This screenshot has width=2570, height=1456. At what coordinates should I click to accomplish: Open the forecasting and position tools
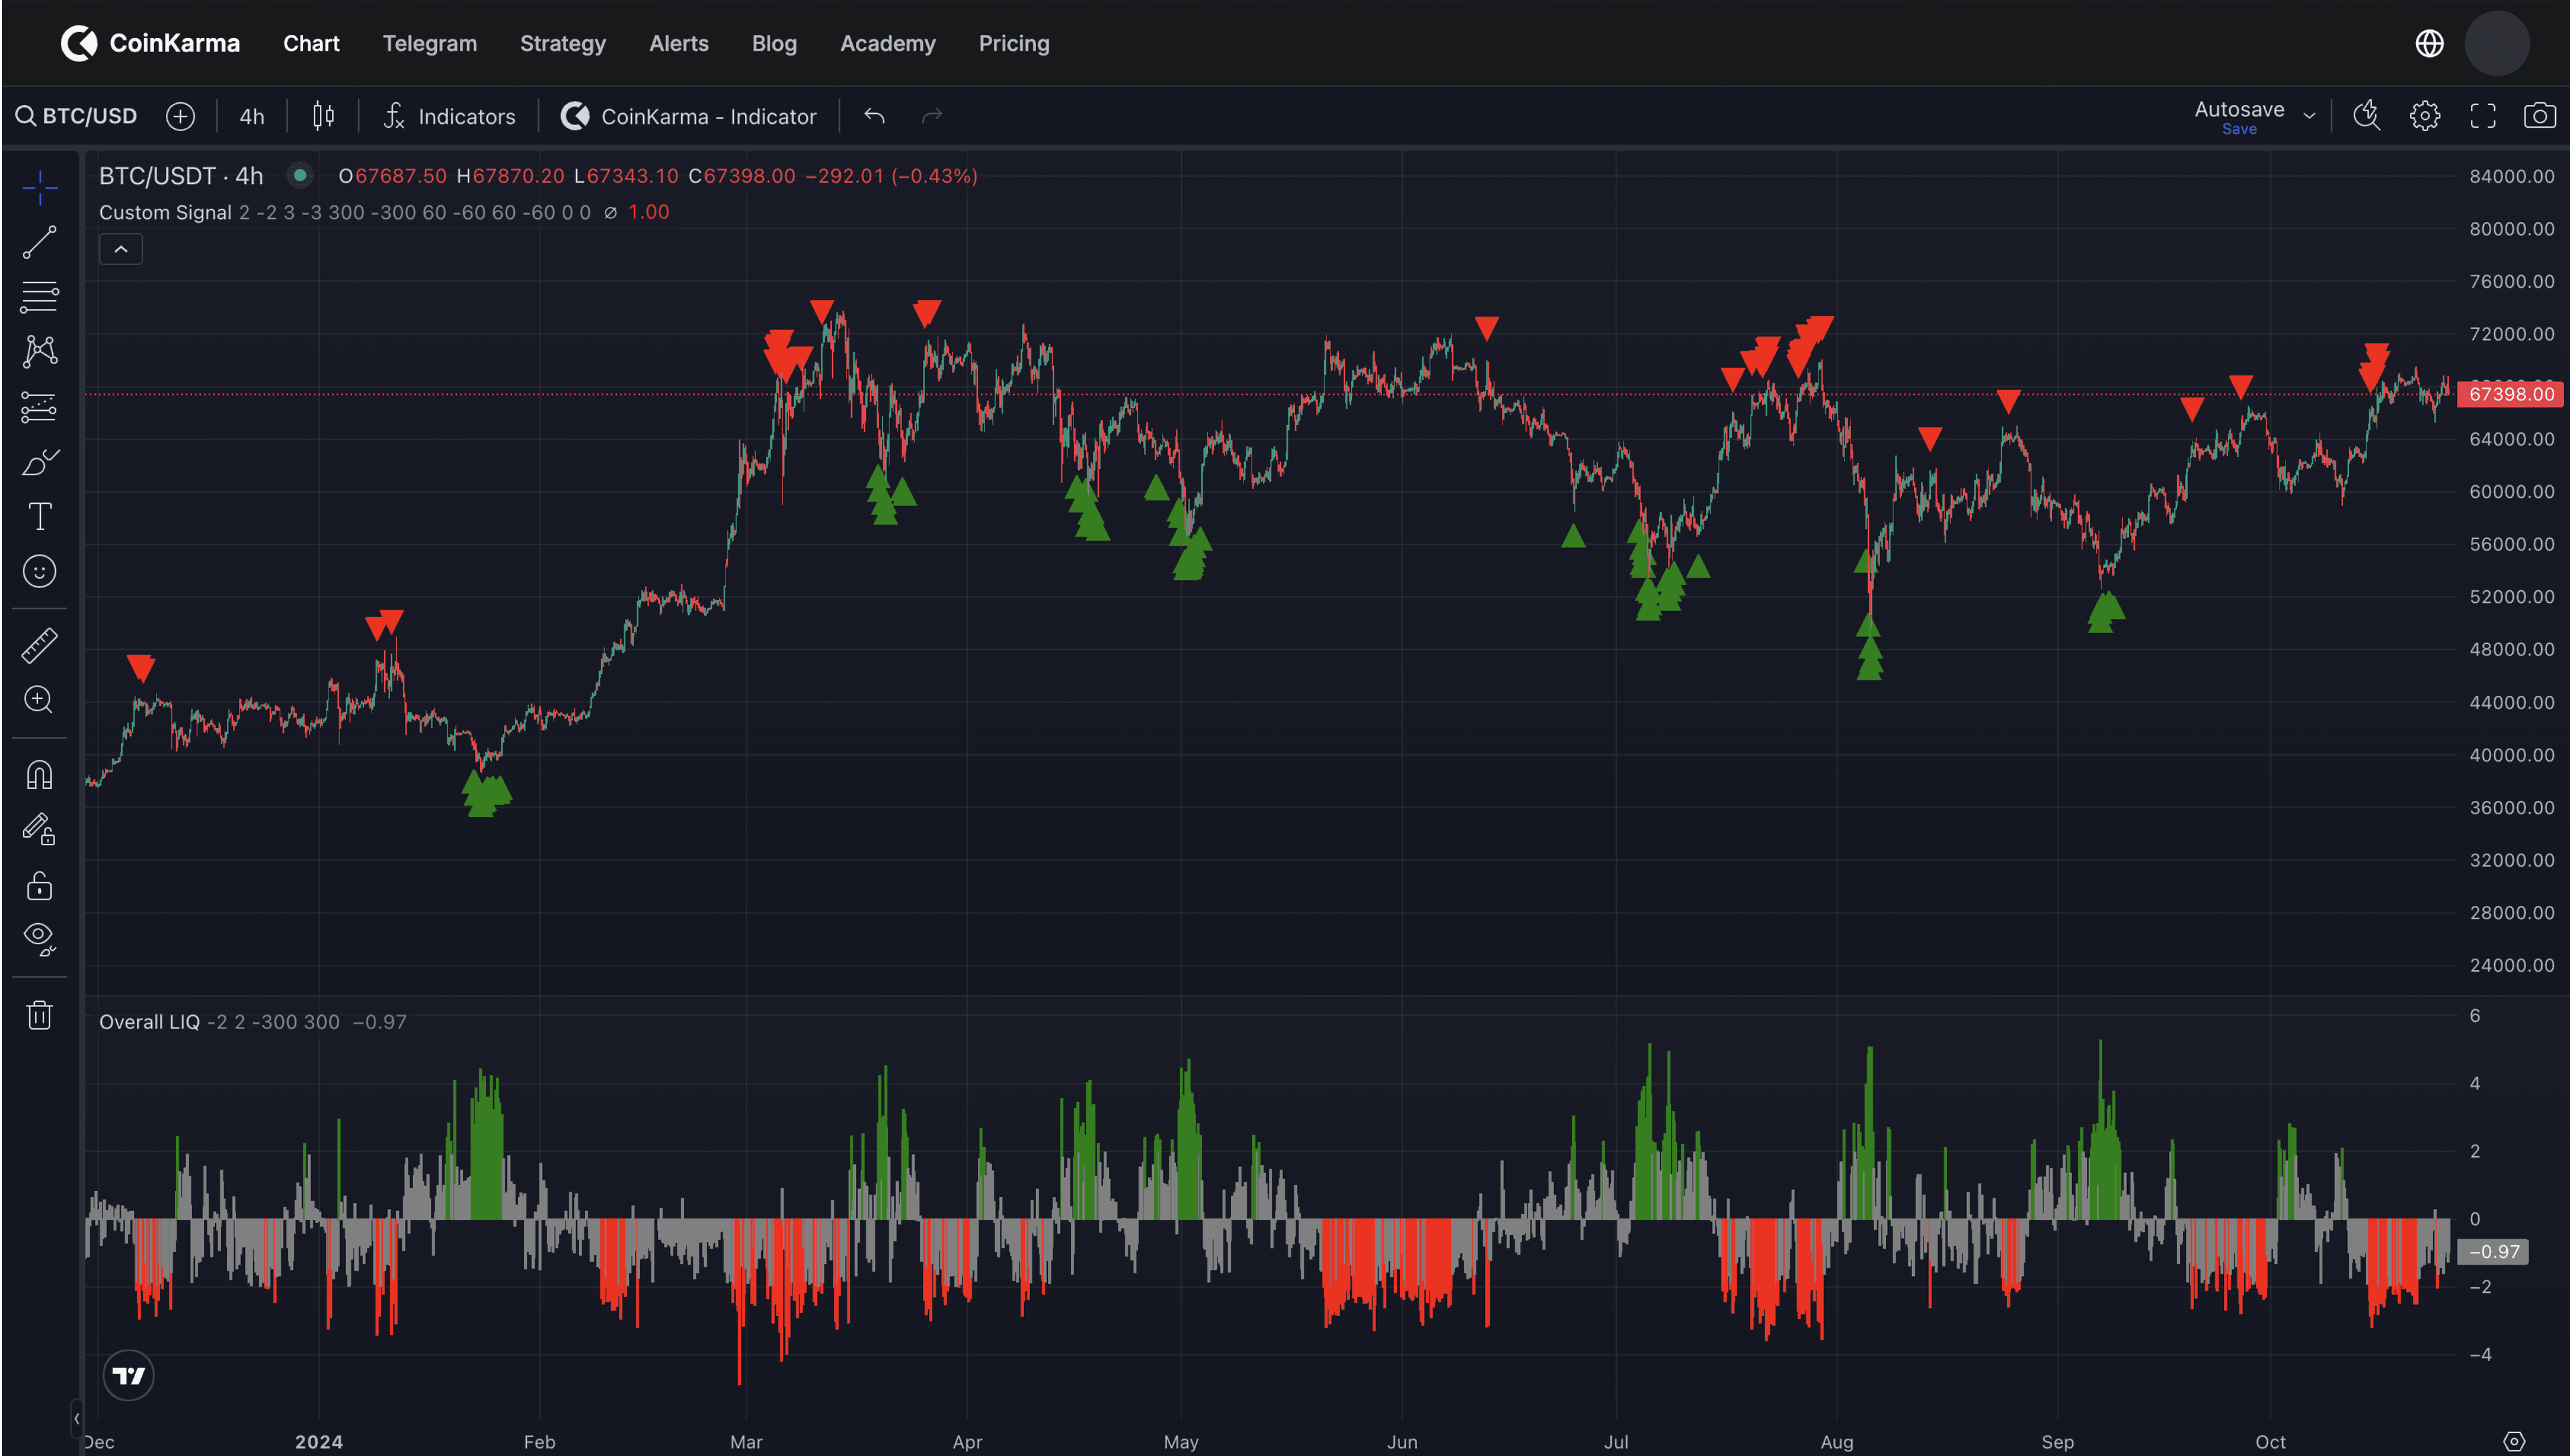(40, 407)
